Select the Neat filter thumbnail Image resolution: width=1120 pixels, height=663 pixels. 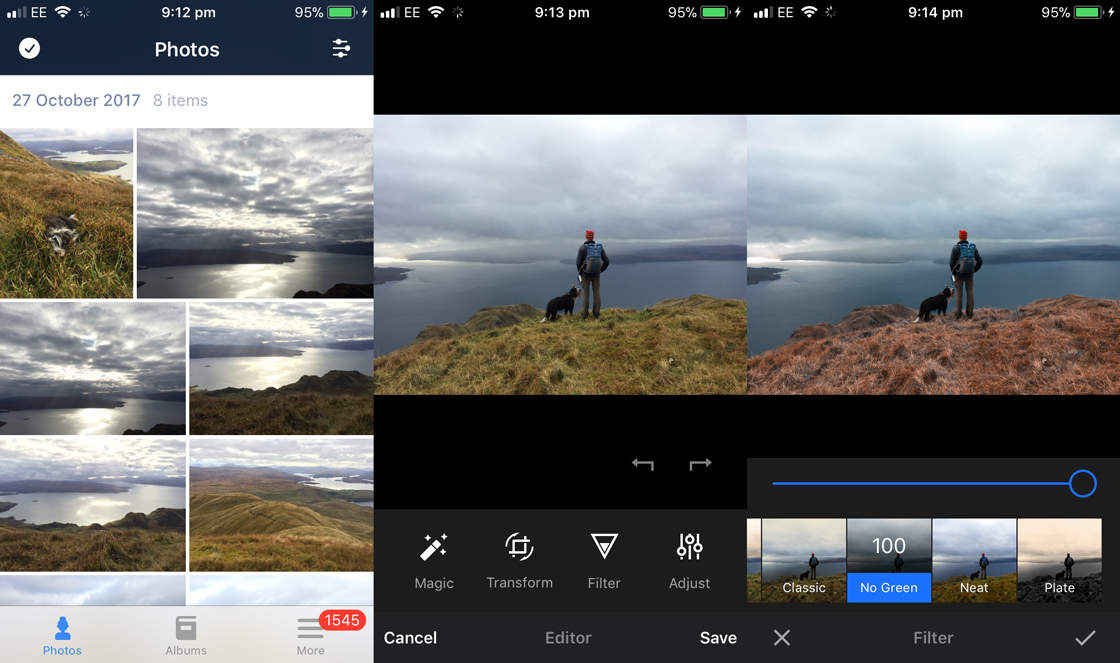pyautogui.click(x=973, y=560)
